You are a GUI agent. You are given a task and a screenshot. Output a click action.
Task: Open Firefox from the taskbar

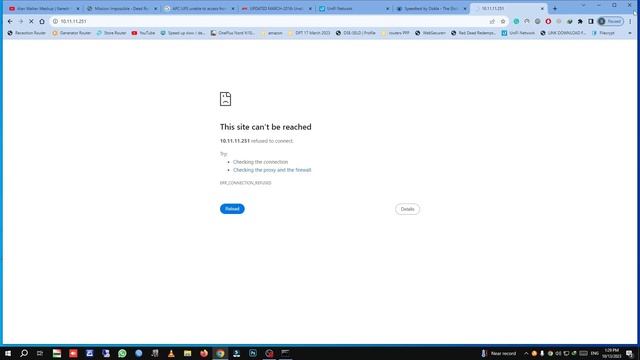204,353
